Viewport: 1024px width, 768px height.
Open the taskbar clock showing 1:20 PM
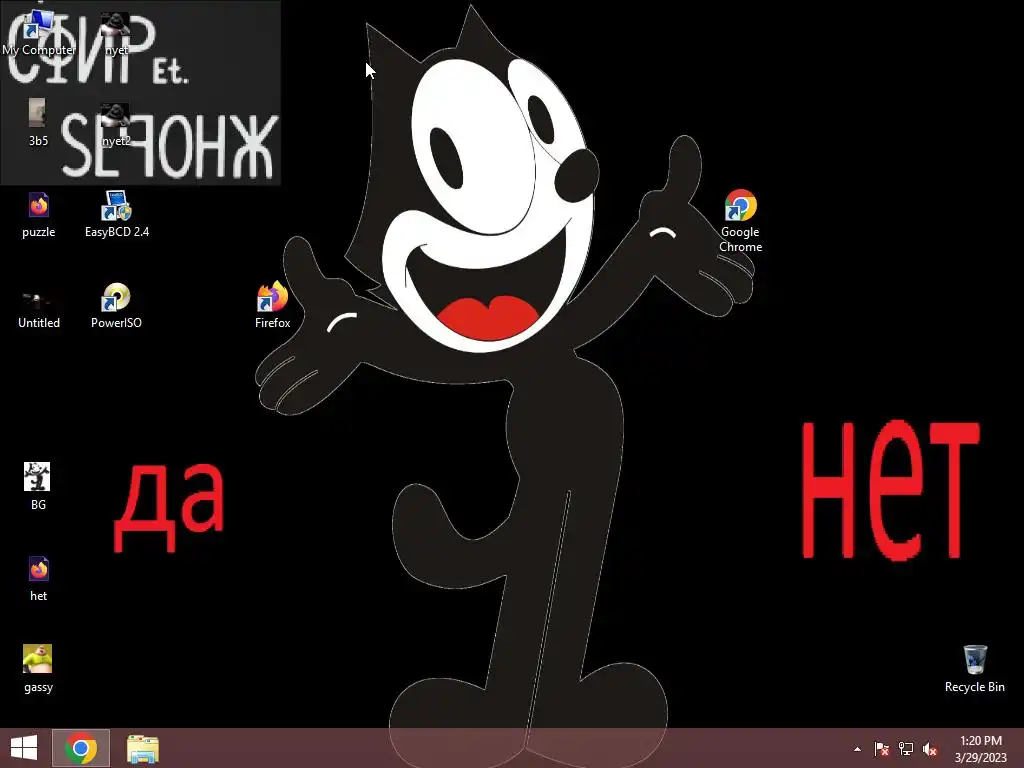981,748
